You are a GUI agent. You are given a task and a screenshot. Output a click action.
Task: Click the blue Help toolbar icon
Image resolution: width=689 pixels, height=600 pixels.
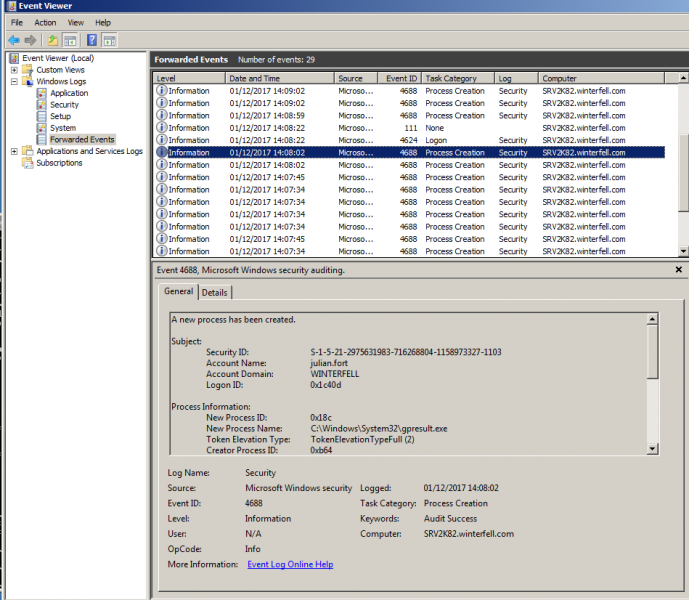[91, 40]
